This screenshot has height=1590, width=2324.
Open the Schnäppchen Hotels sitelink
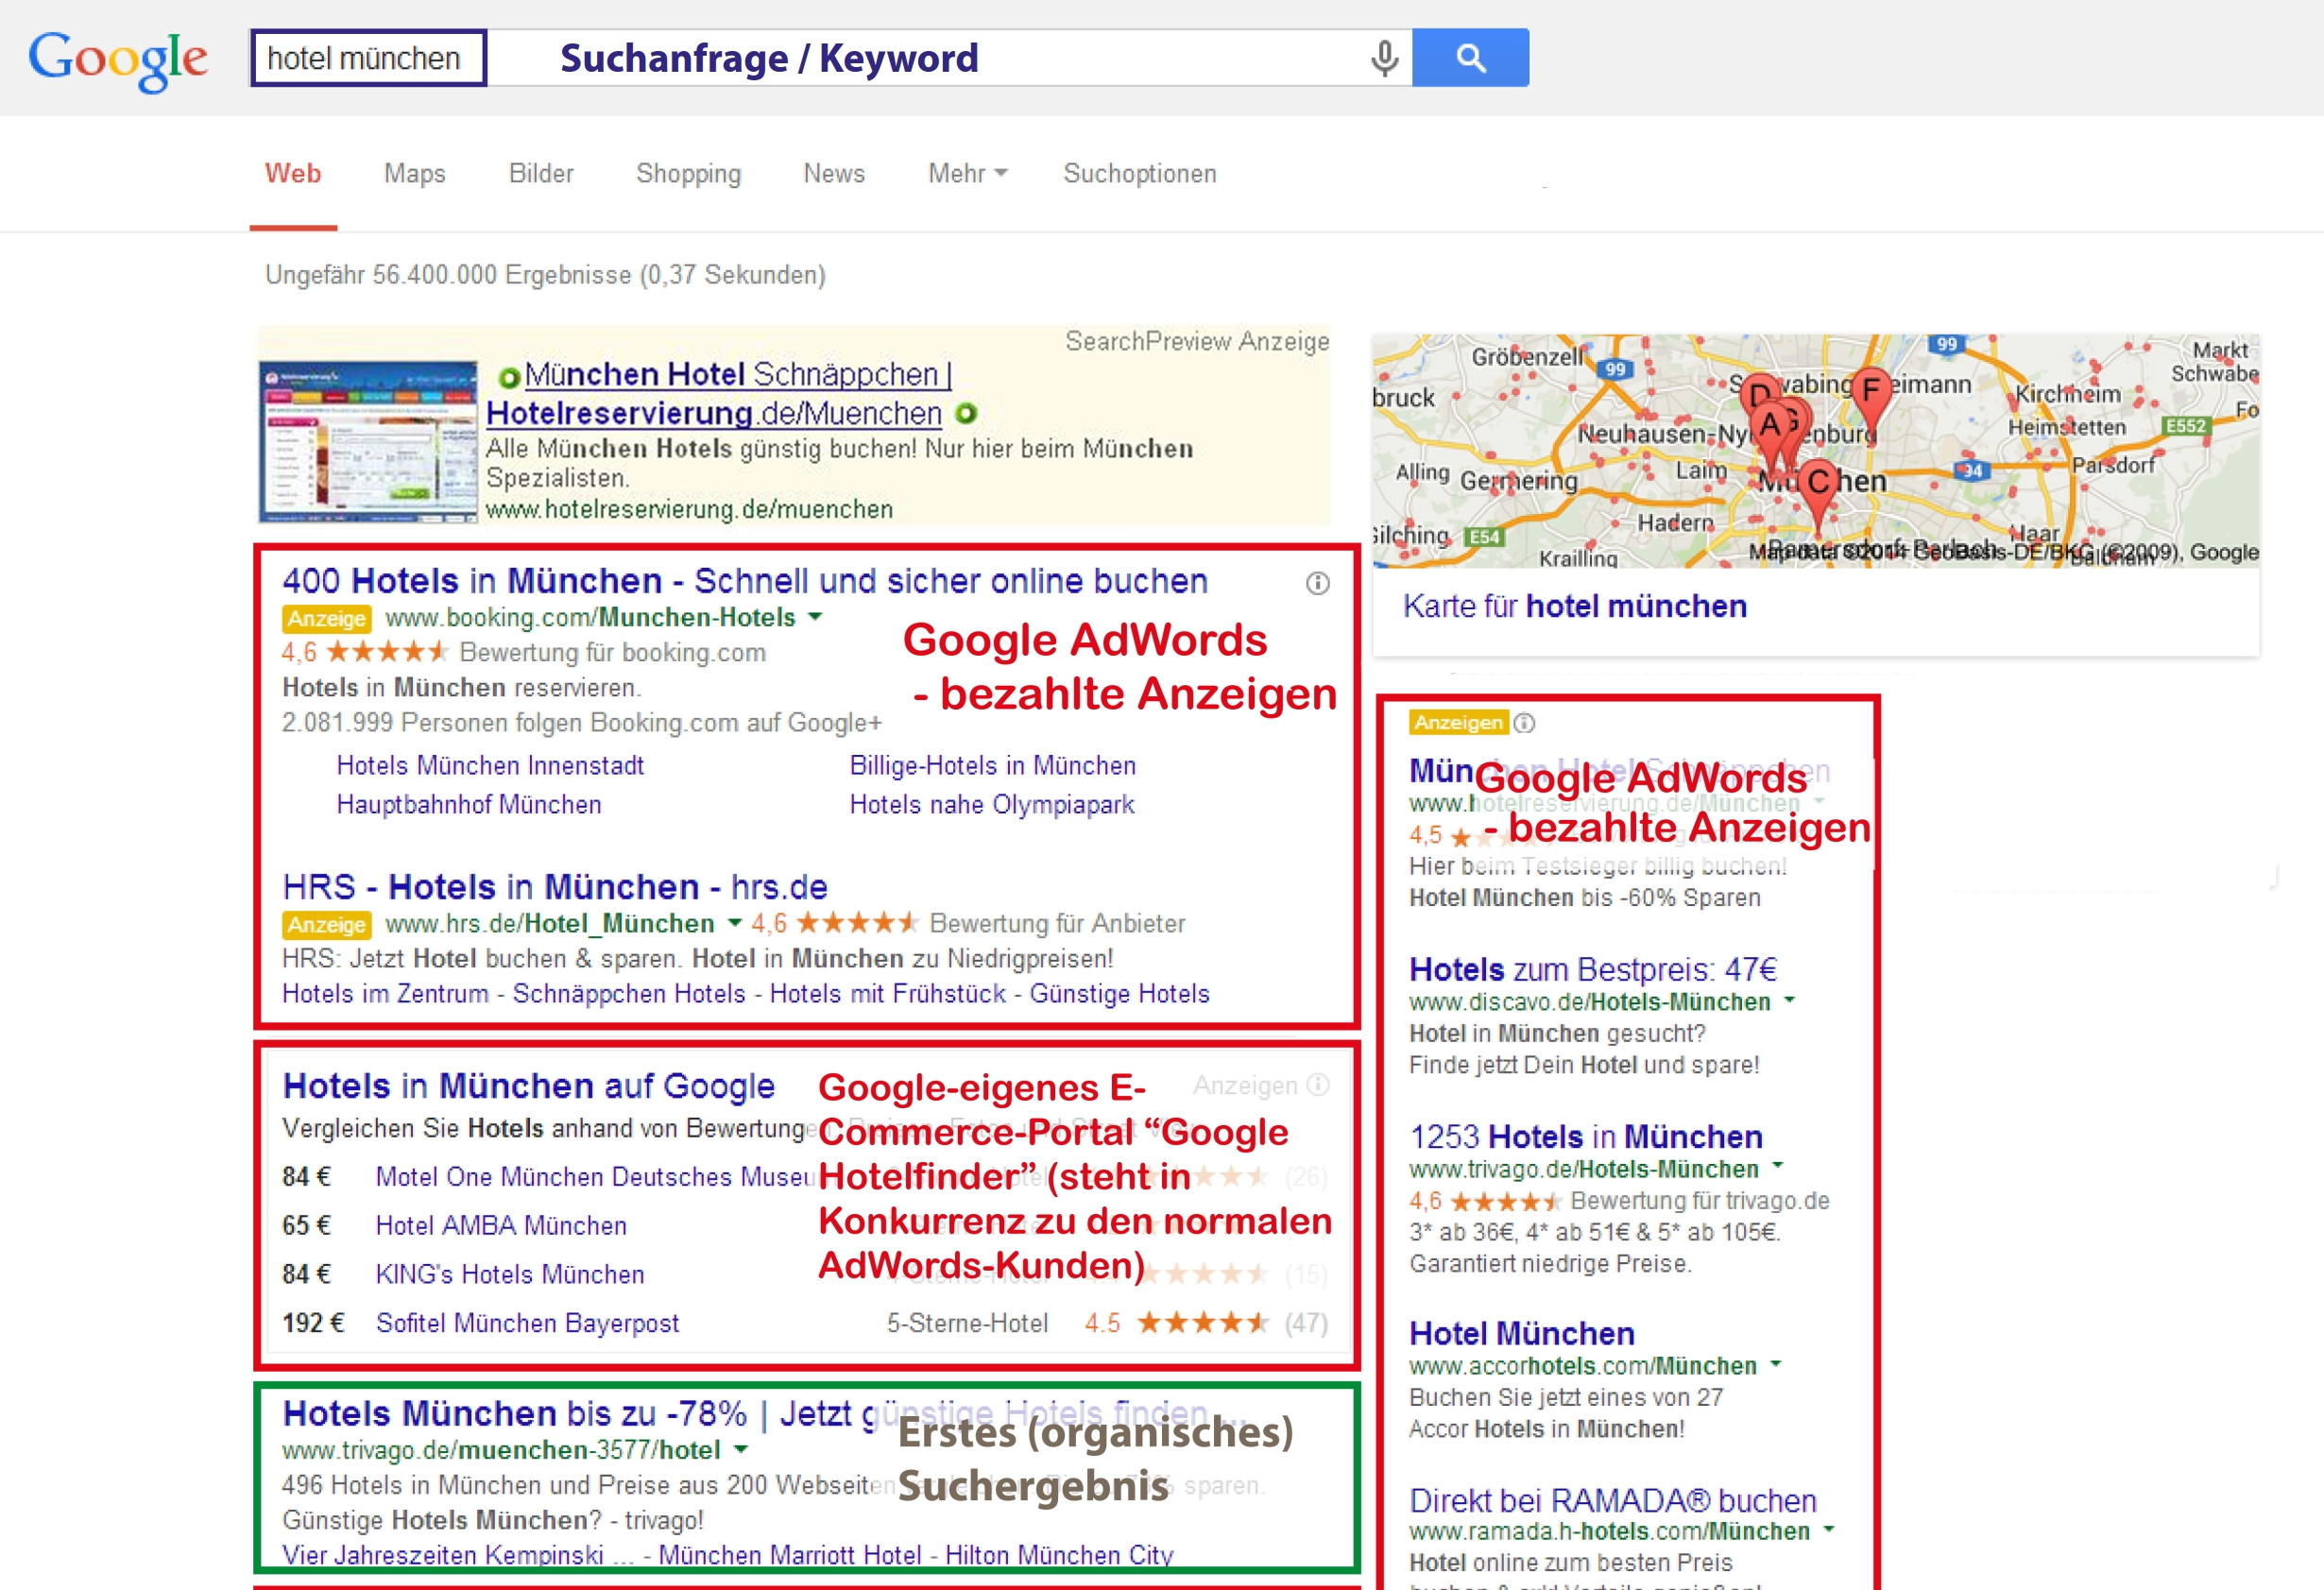(x=629, y=994)
